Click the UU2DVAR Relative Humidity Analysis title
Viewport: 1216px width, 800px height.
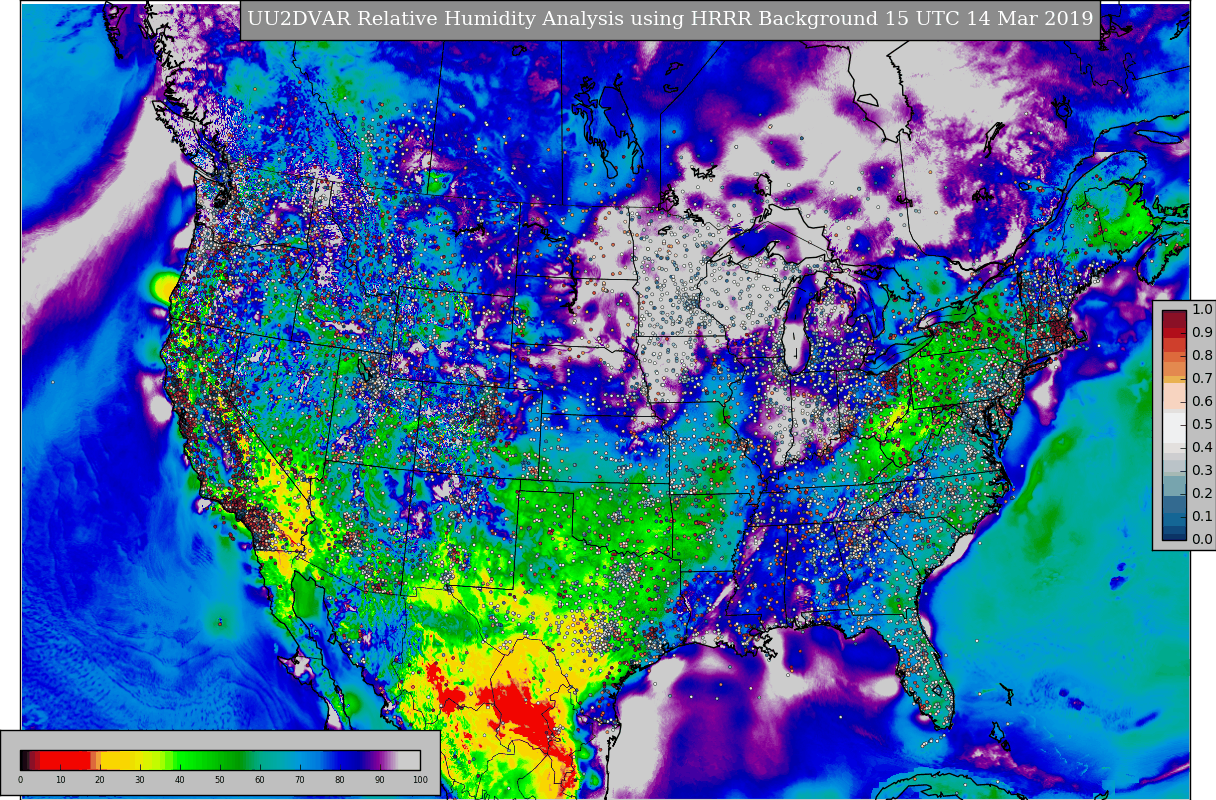(669, 19)
